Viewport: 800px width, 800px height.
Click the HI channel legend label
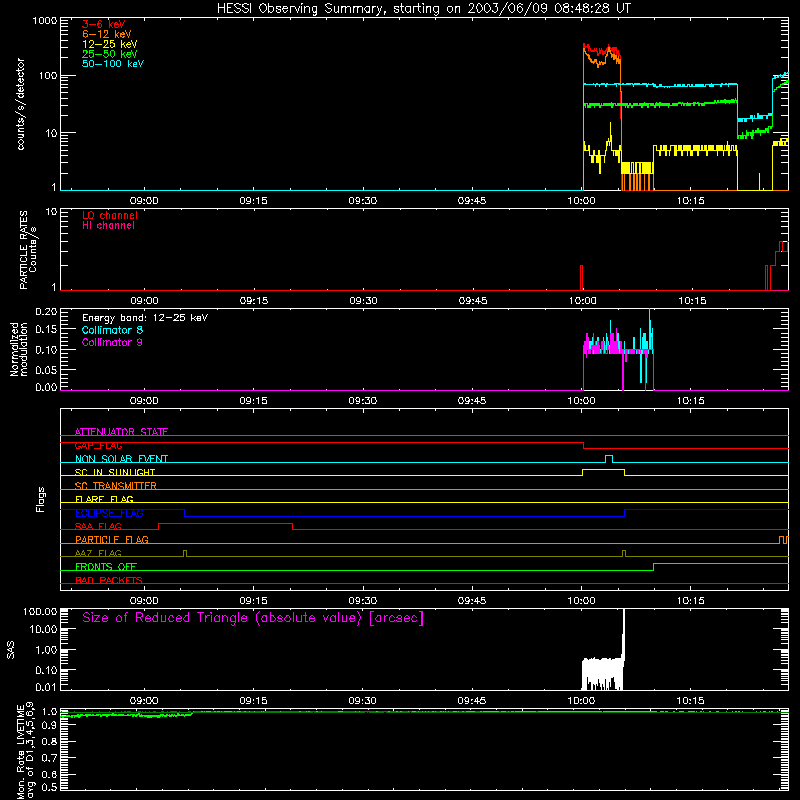(108, 226)
